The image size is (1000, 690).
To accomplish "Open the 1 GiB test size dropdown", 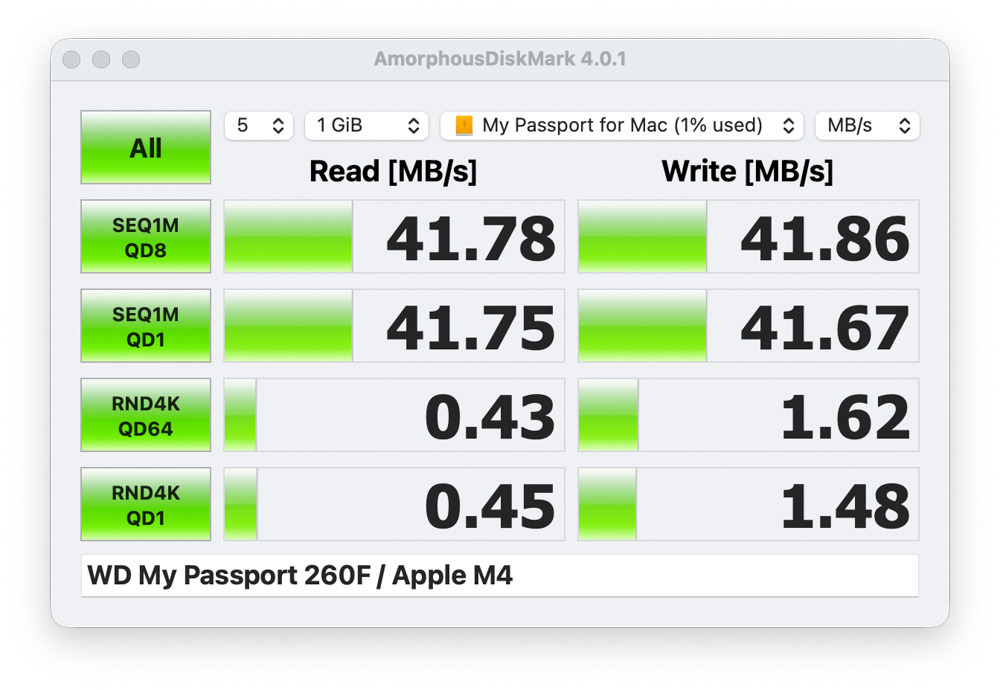I will [367, 125].
